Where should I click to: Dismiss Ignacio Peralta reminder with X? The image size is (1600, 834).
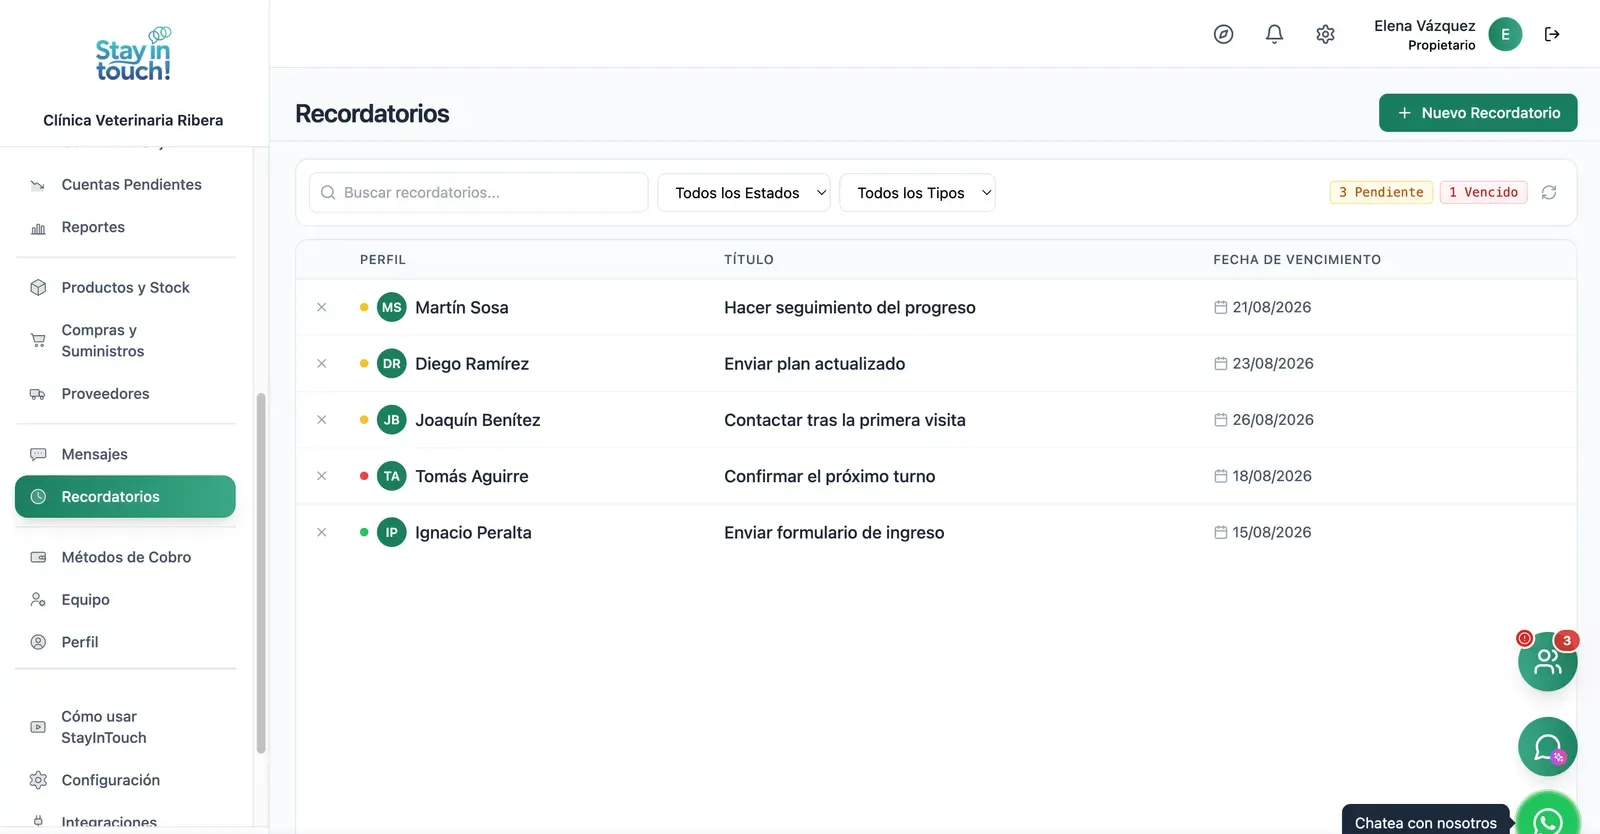(322, 532)
